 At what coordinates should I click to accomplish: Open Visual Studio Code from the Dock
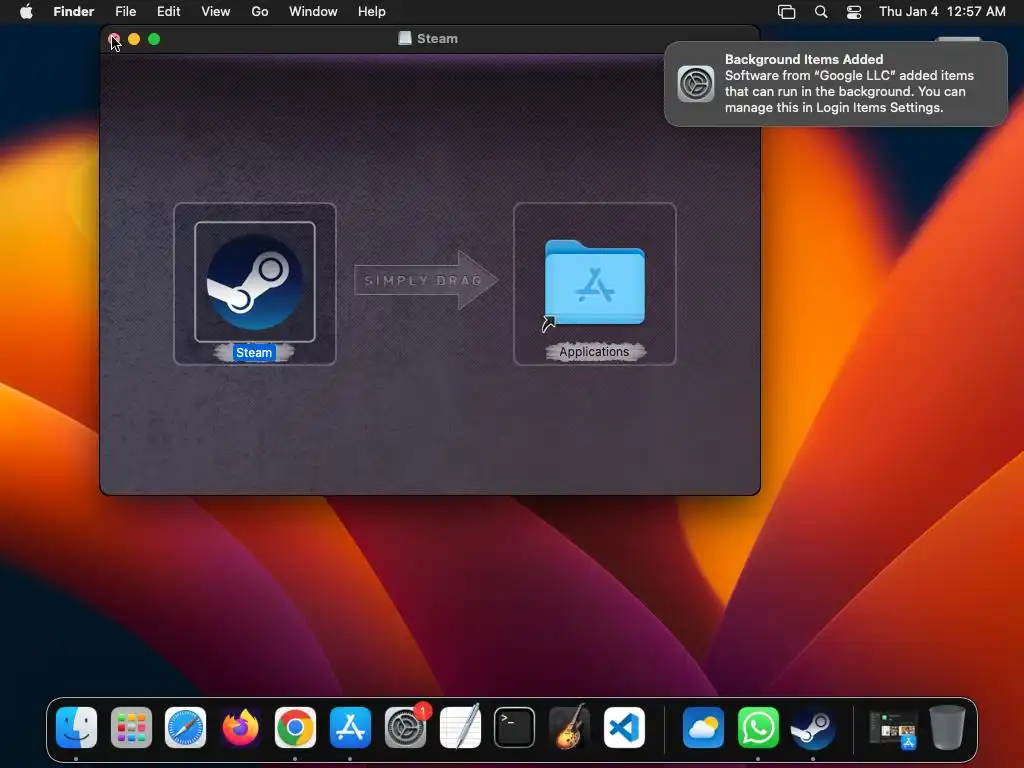pyautogui.click(x=624, y=728)
